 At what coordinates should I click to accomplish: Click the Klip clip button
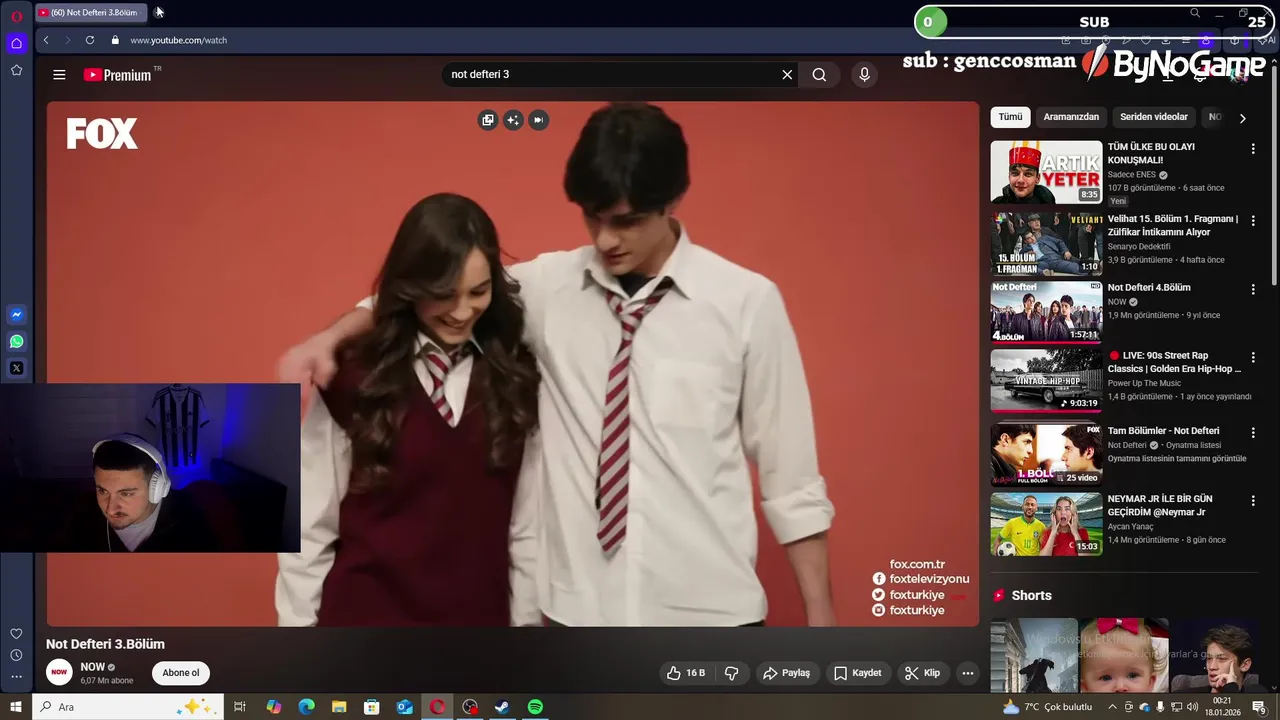[922, 673]
